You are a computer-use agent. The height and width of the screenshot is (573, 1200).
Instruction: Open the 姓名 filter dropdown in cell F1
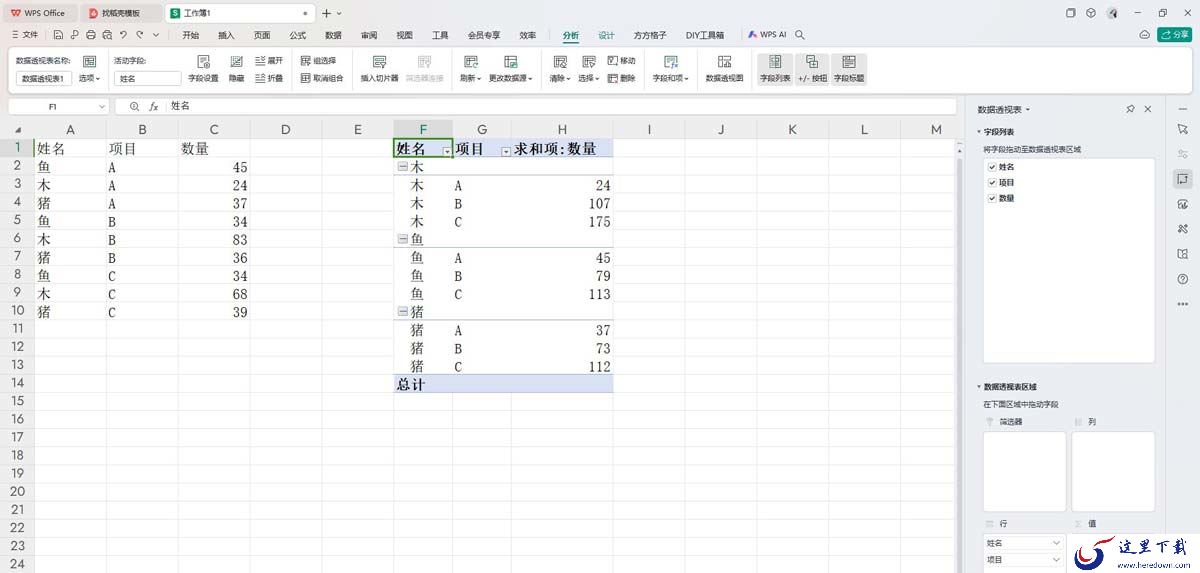[x=446, y=150]
